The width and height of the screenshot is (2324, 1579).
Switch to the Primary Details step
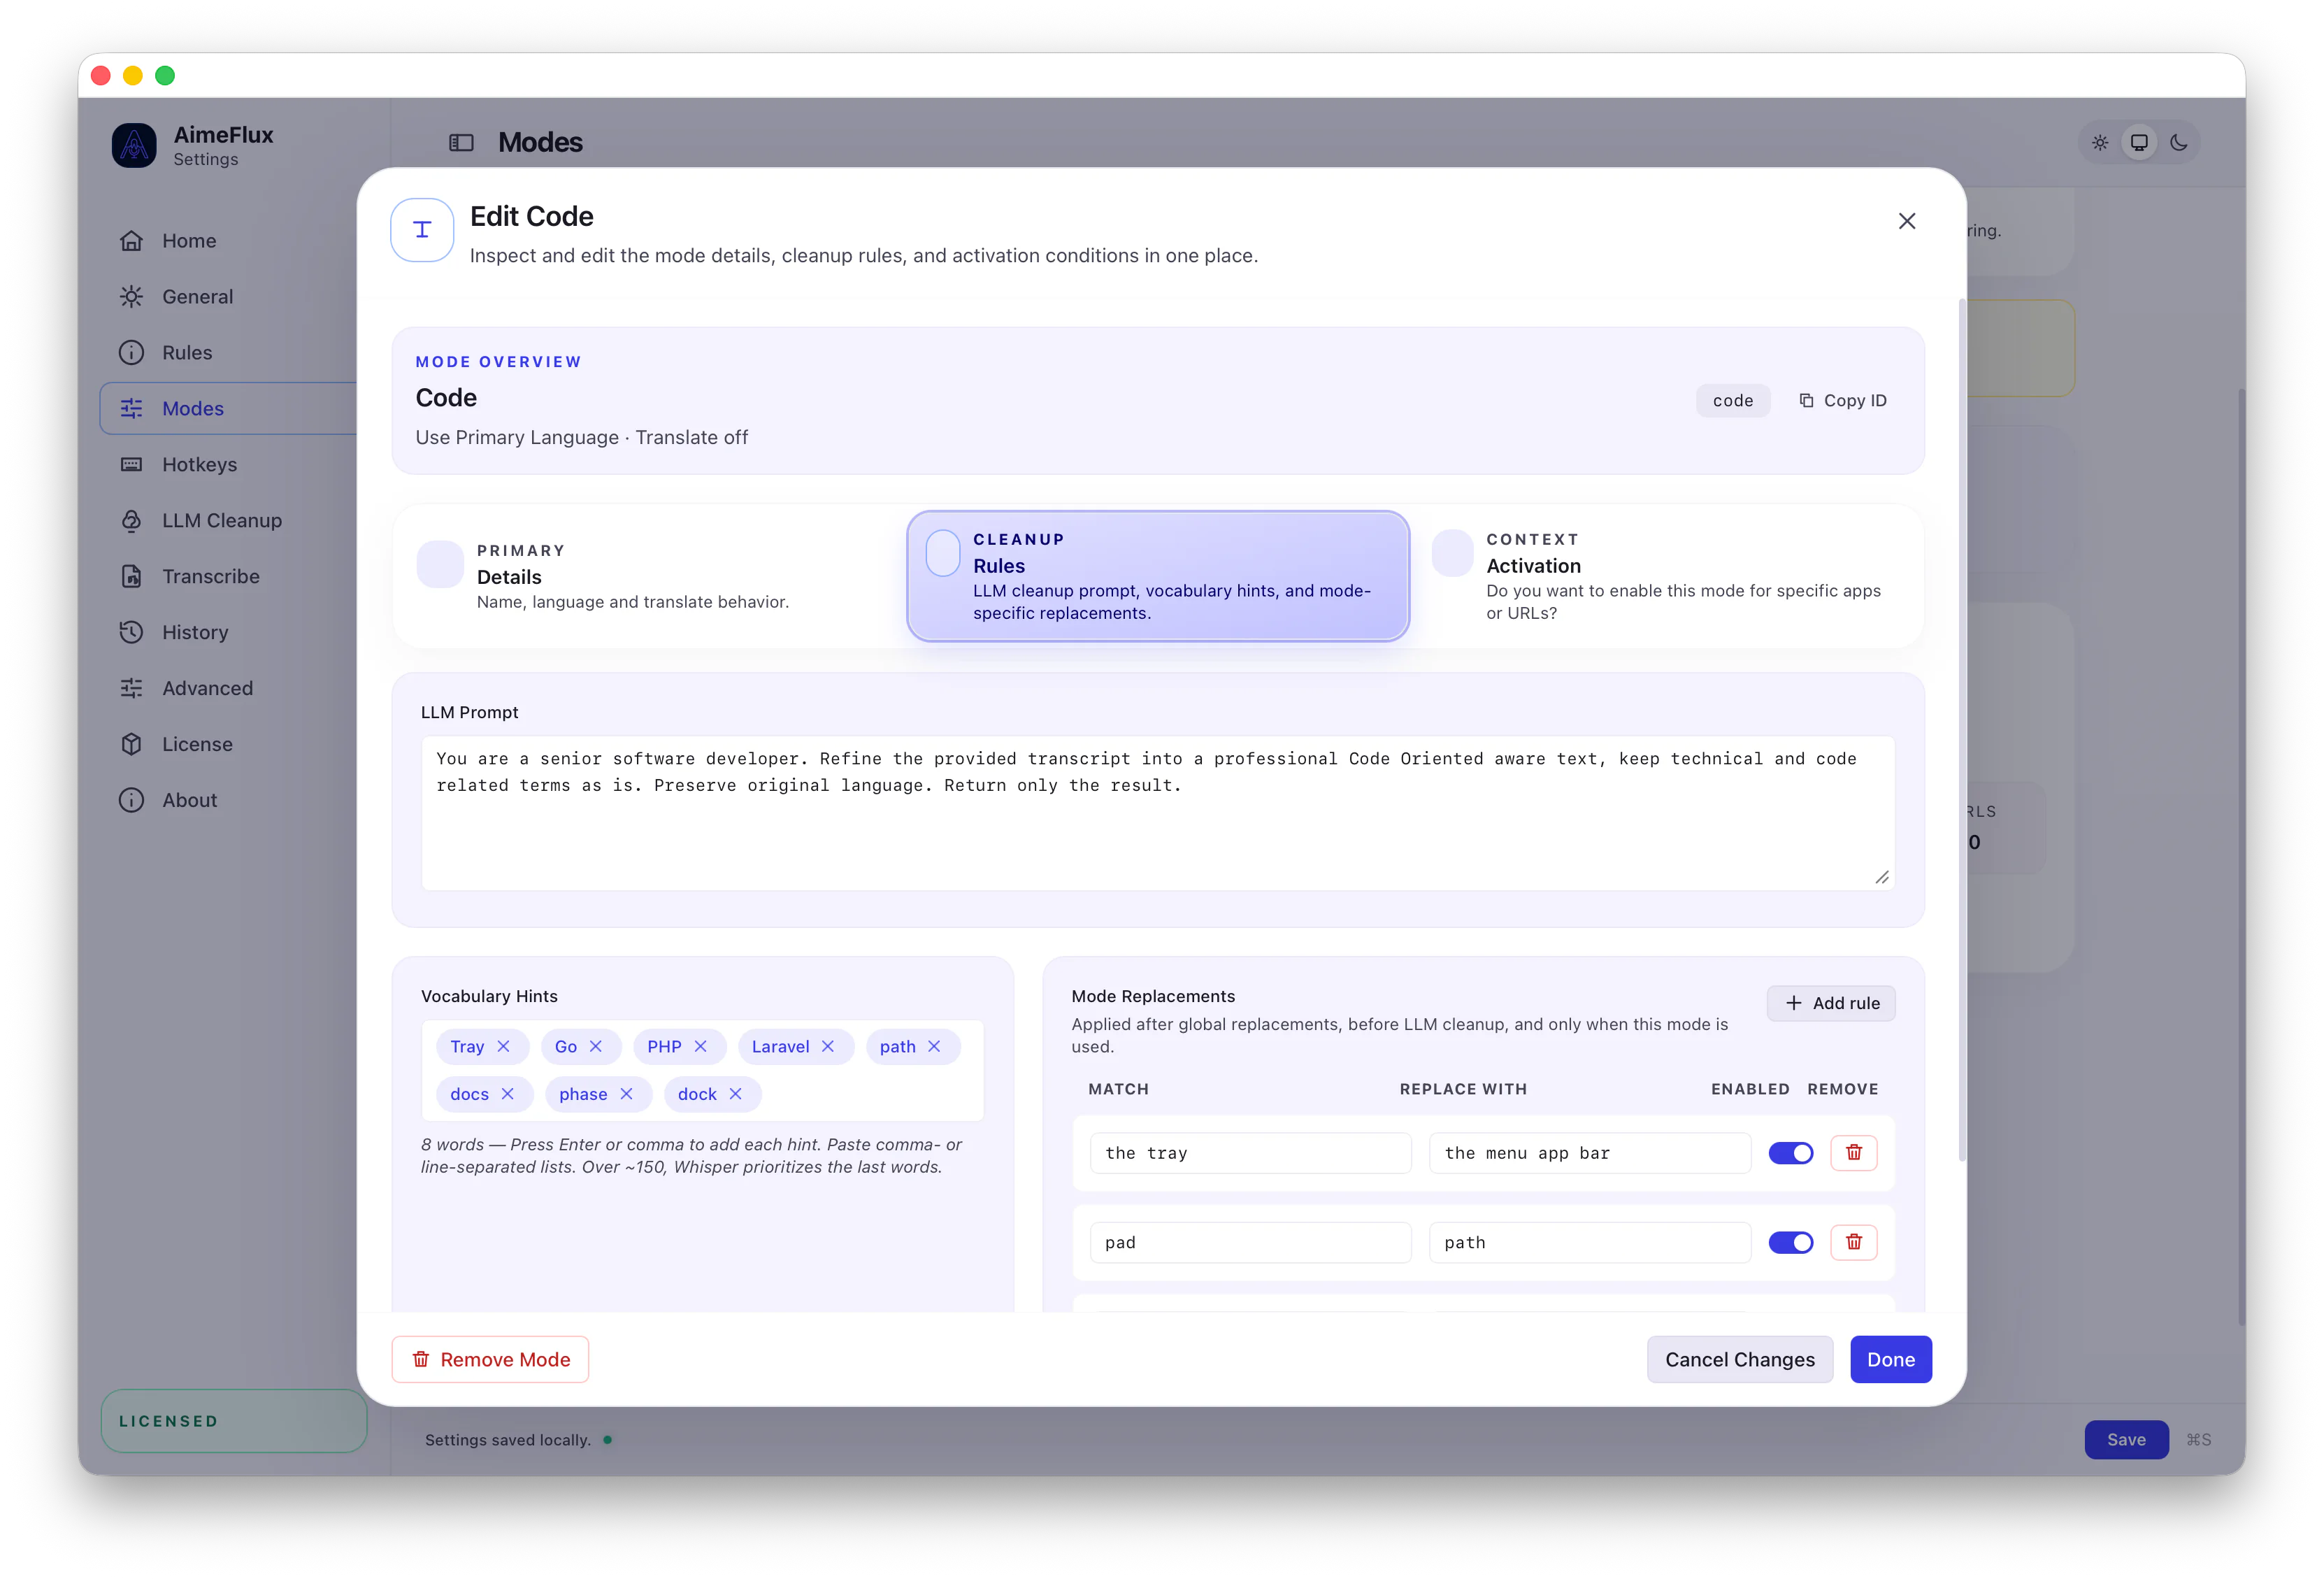tap(650, 576)
